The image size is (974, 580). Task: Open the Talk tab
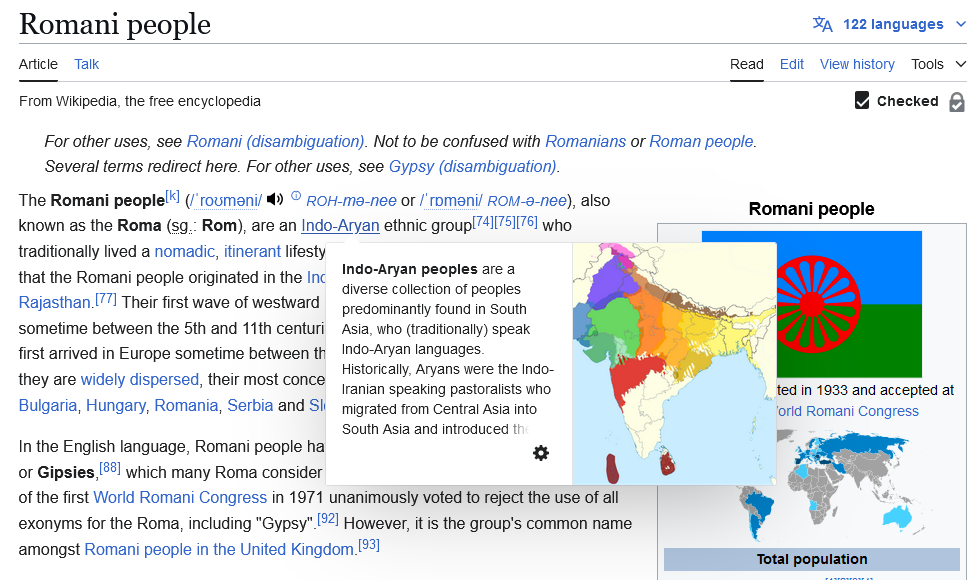(x=86, y=64)
